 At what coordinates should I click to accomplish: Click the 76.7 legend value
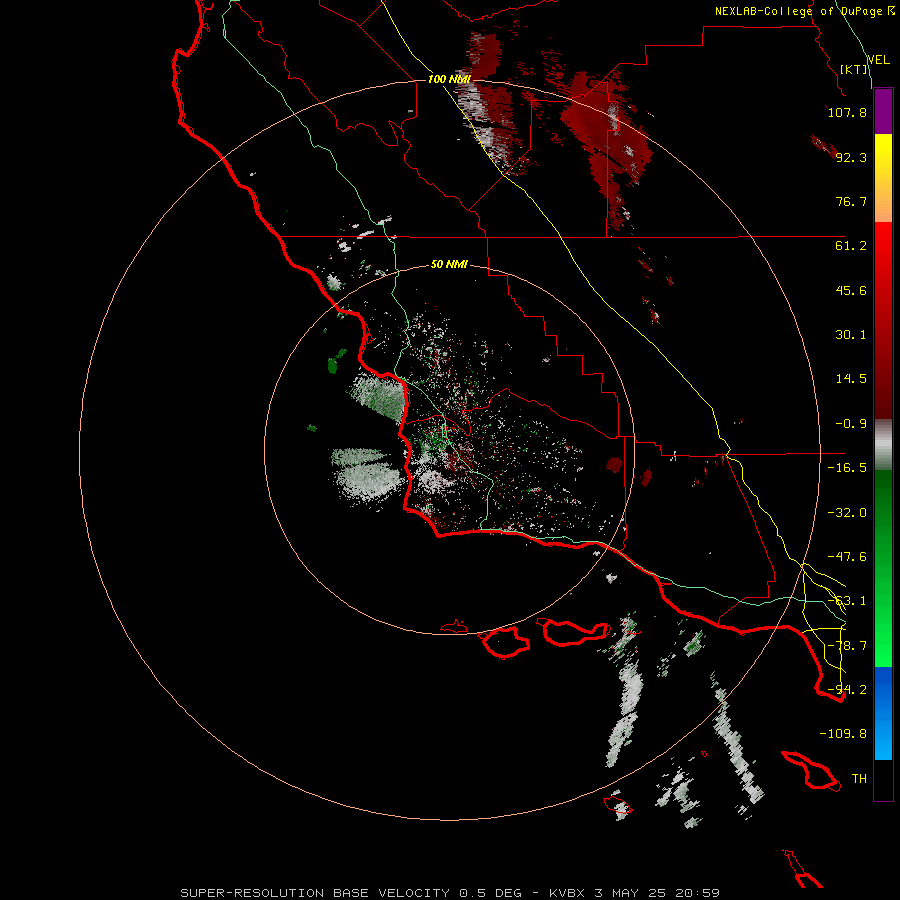(851, 201)
